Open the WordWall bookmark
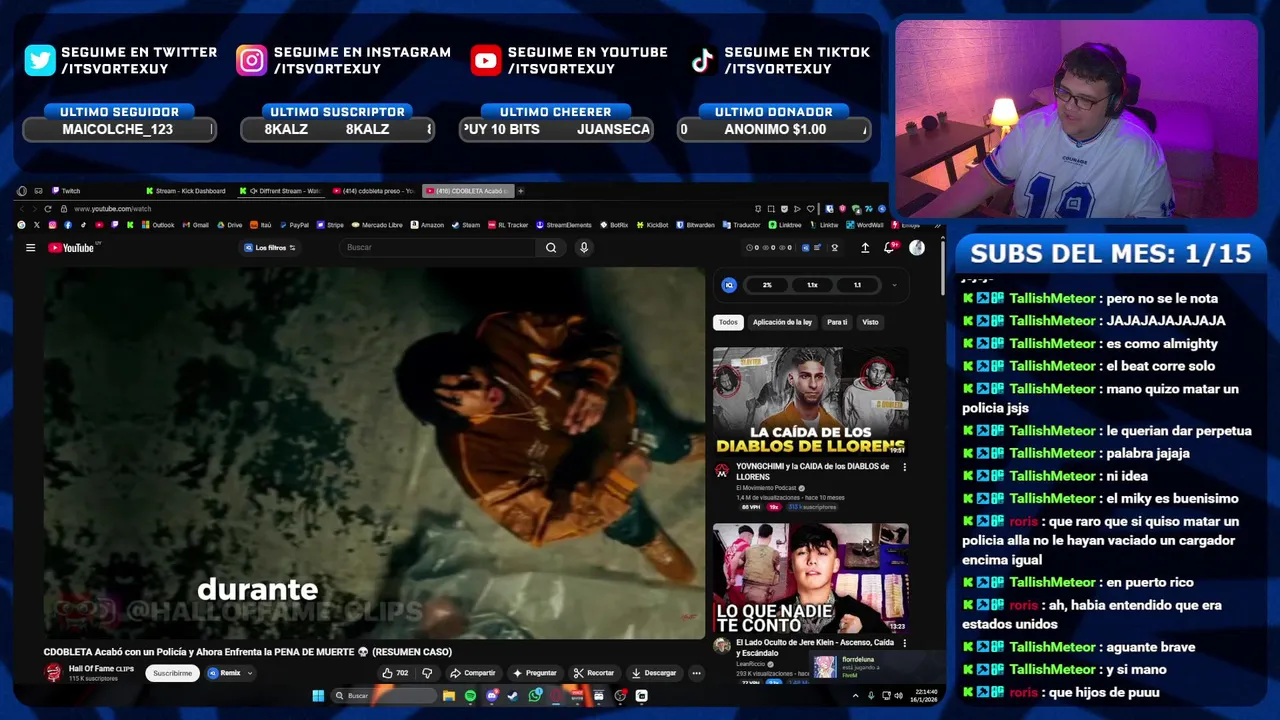The image size is (1280, 720). click(x=865, y=225)
